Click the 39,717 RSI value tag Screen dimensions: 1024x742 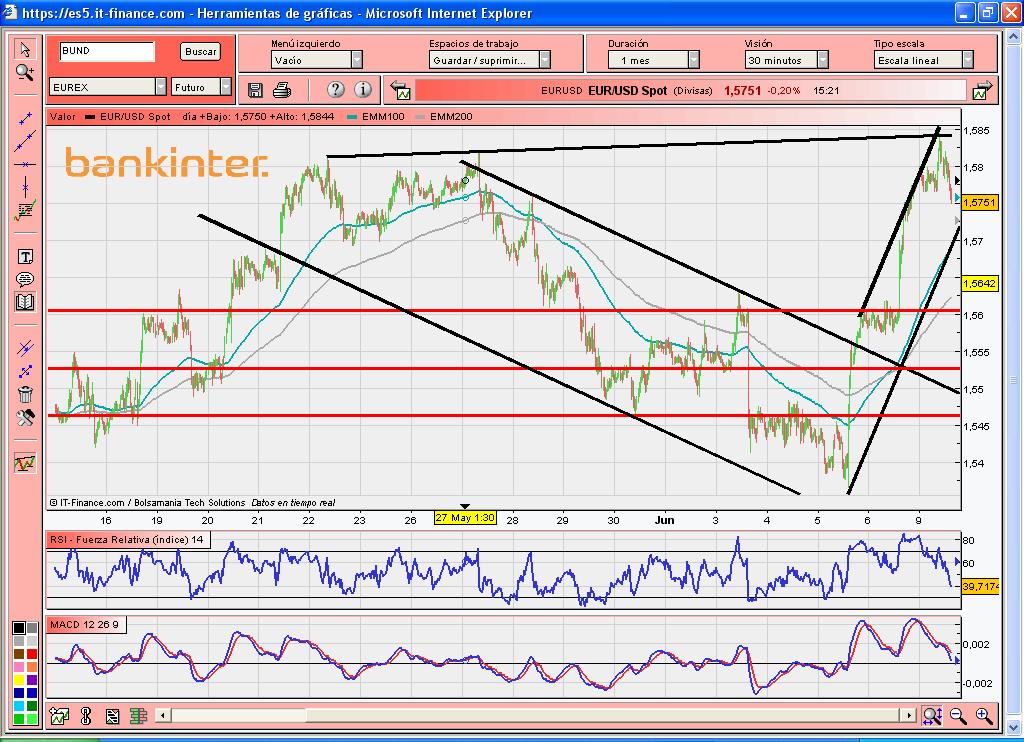(x=980, y=587)
